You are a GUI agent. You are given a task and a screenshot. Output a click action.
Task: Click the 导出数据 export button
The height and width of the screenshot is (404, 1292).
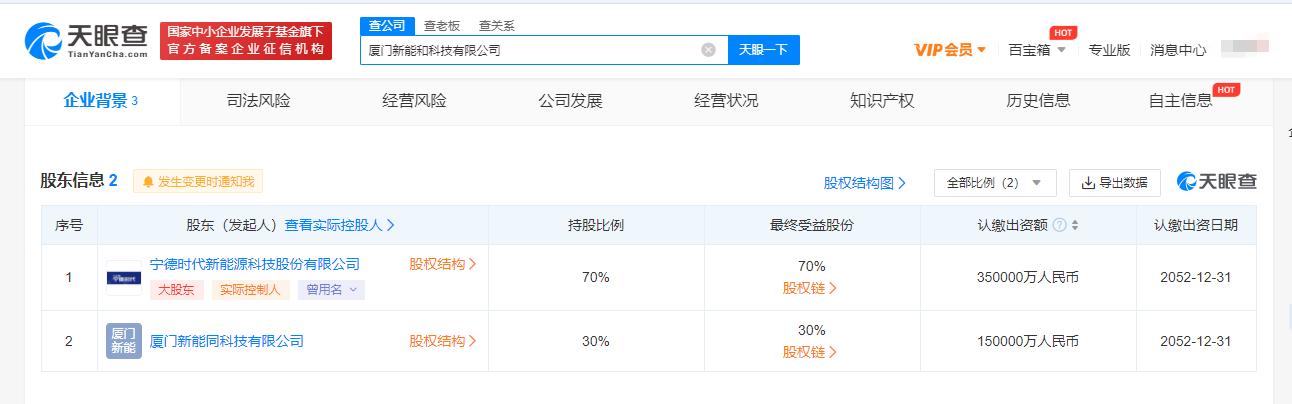1114,183
